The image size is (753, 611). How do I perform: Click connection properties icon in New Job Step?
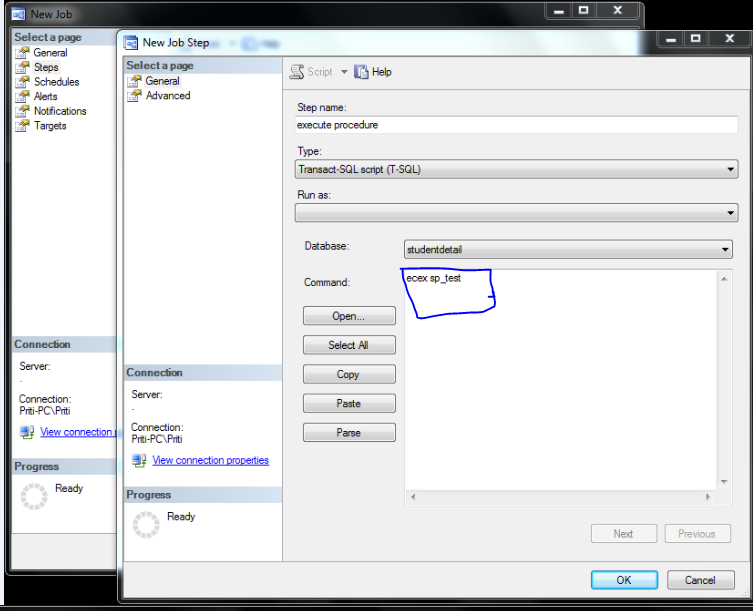(x=139, y=461)
